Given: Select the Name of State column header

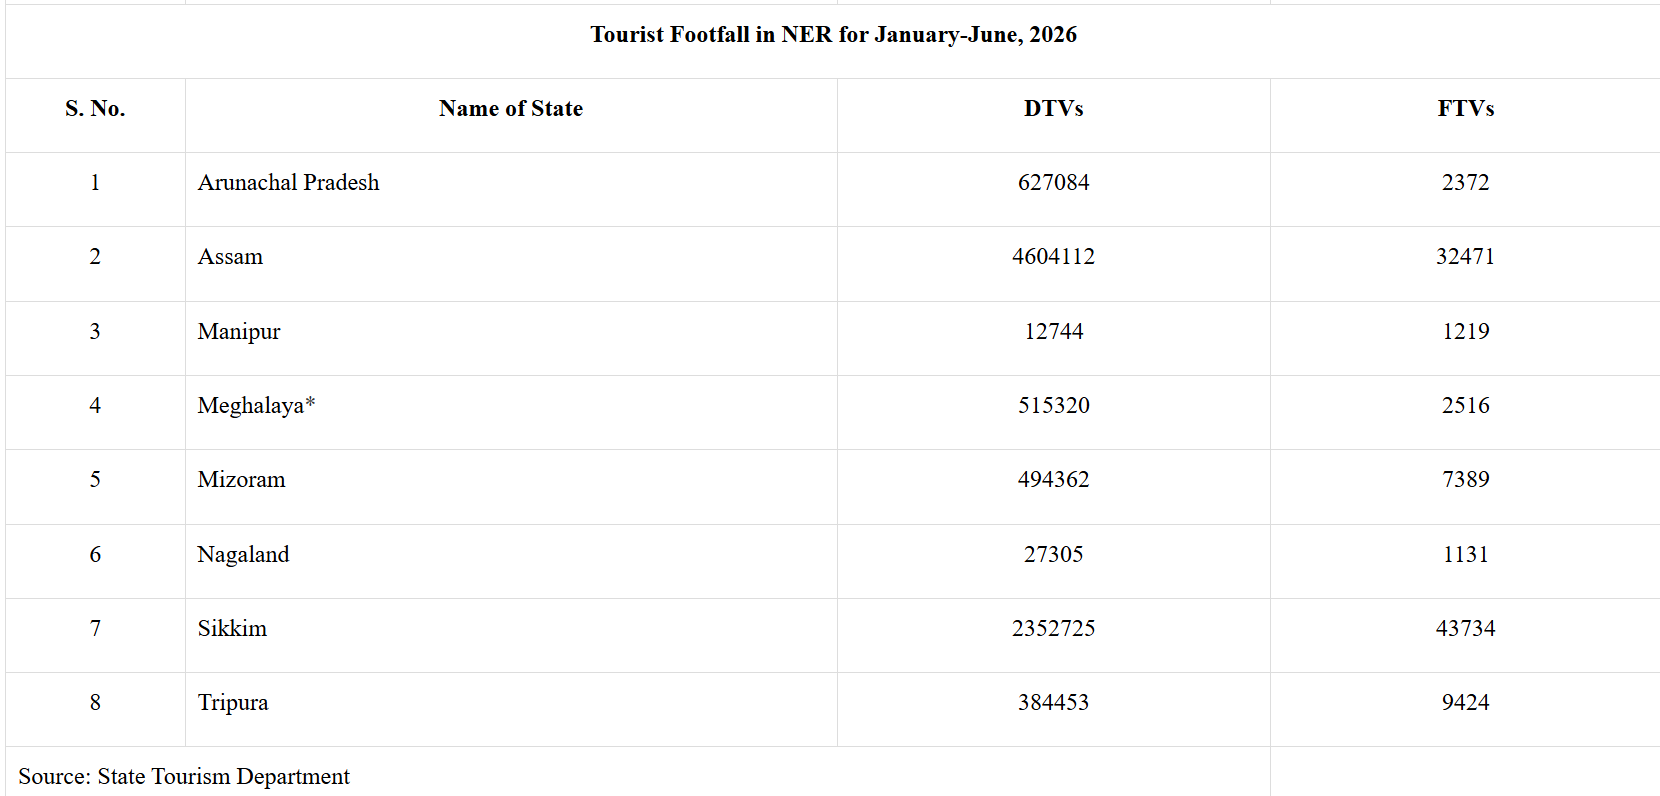Looking at the screenshot, I should [511, 108].
